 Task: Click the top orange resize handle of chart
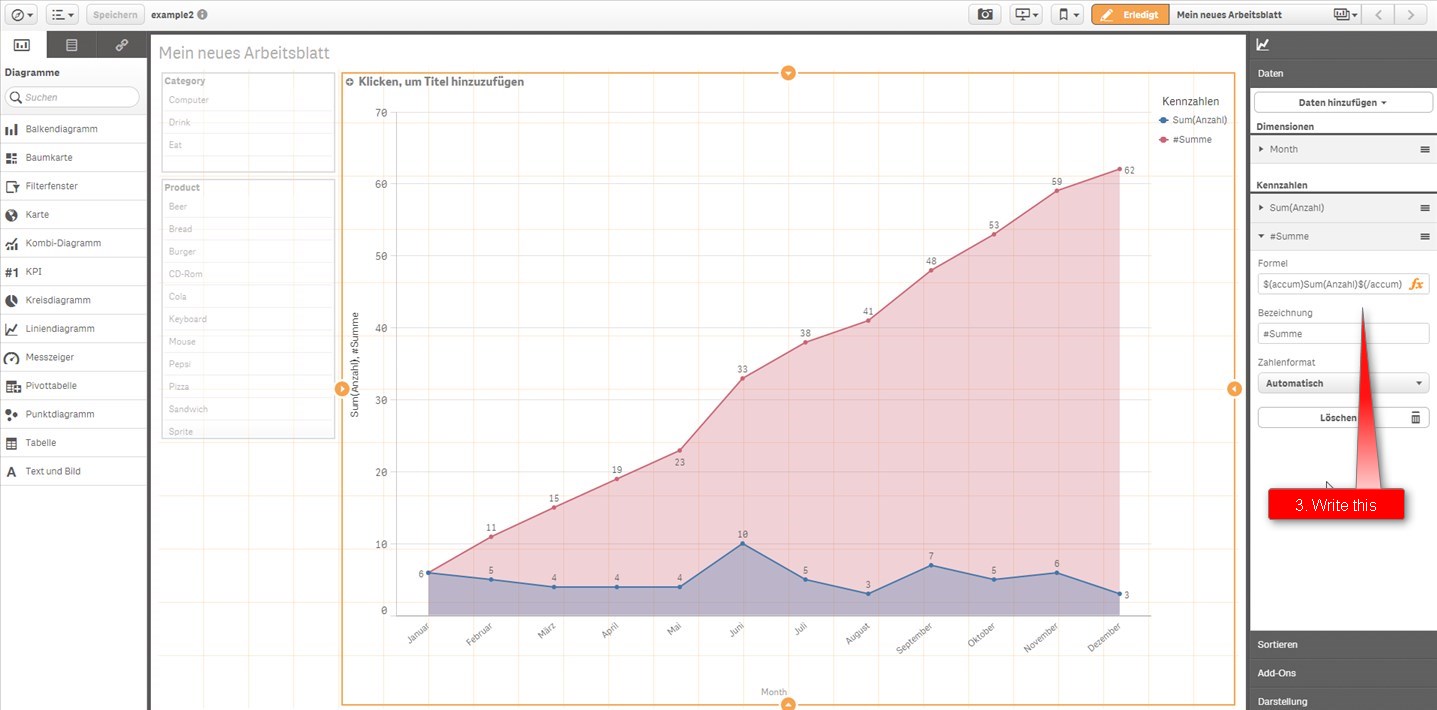[788, 73]
